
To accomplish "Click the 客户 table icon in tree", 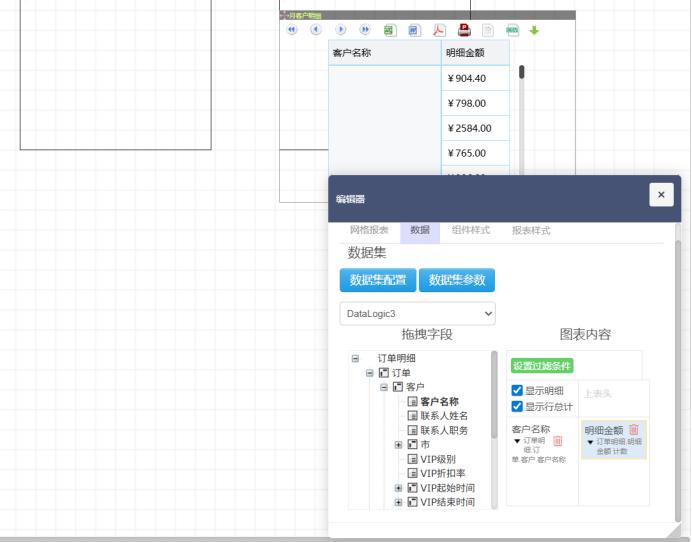I will (398, 387).
